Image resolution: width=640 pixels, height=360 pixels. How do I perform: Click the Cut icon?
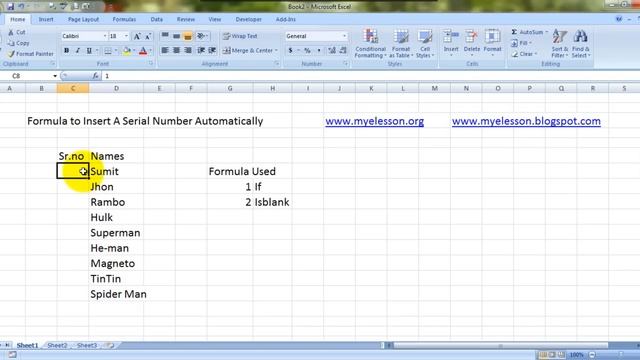coord(11,32)
